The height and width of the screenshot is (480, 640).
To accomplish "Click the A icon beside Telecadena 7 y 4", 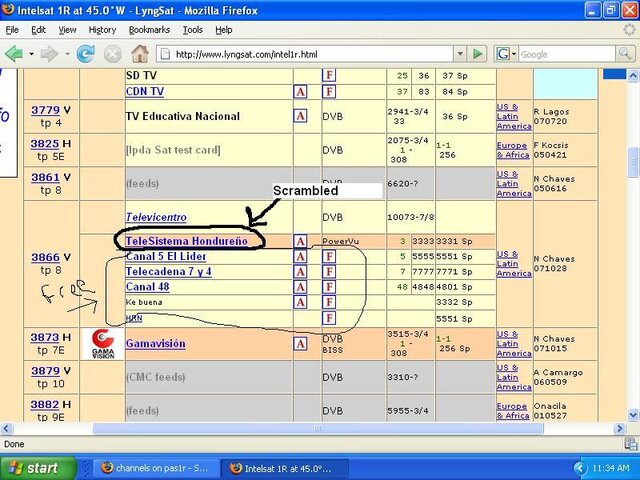I will [x=300, y=271].
